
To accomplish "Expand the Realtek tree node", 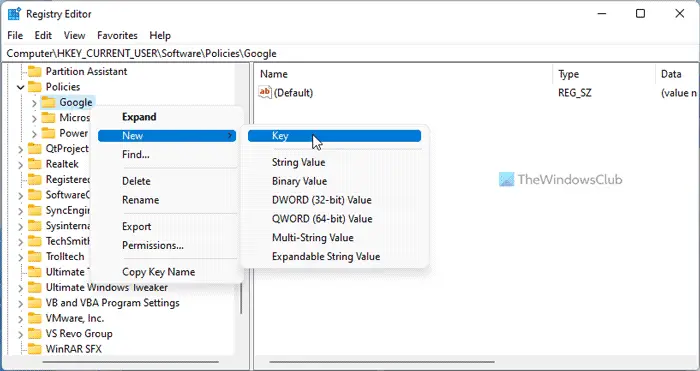I will coord(21,164).
